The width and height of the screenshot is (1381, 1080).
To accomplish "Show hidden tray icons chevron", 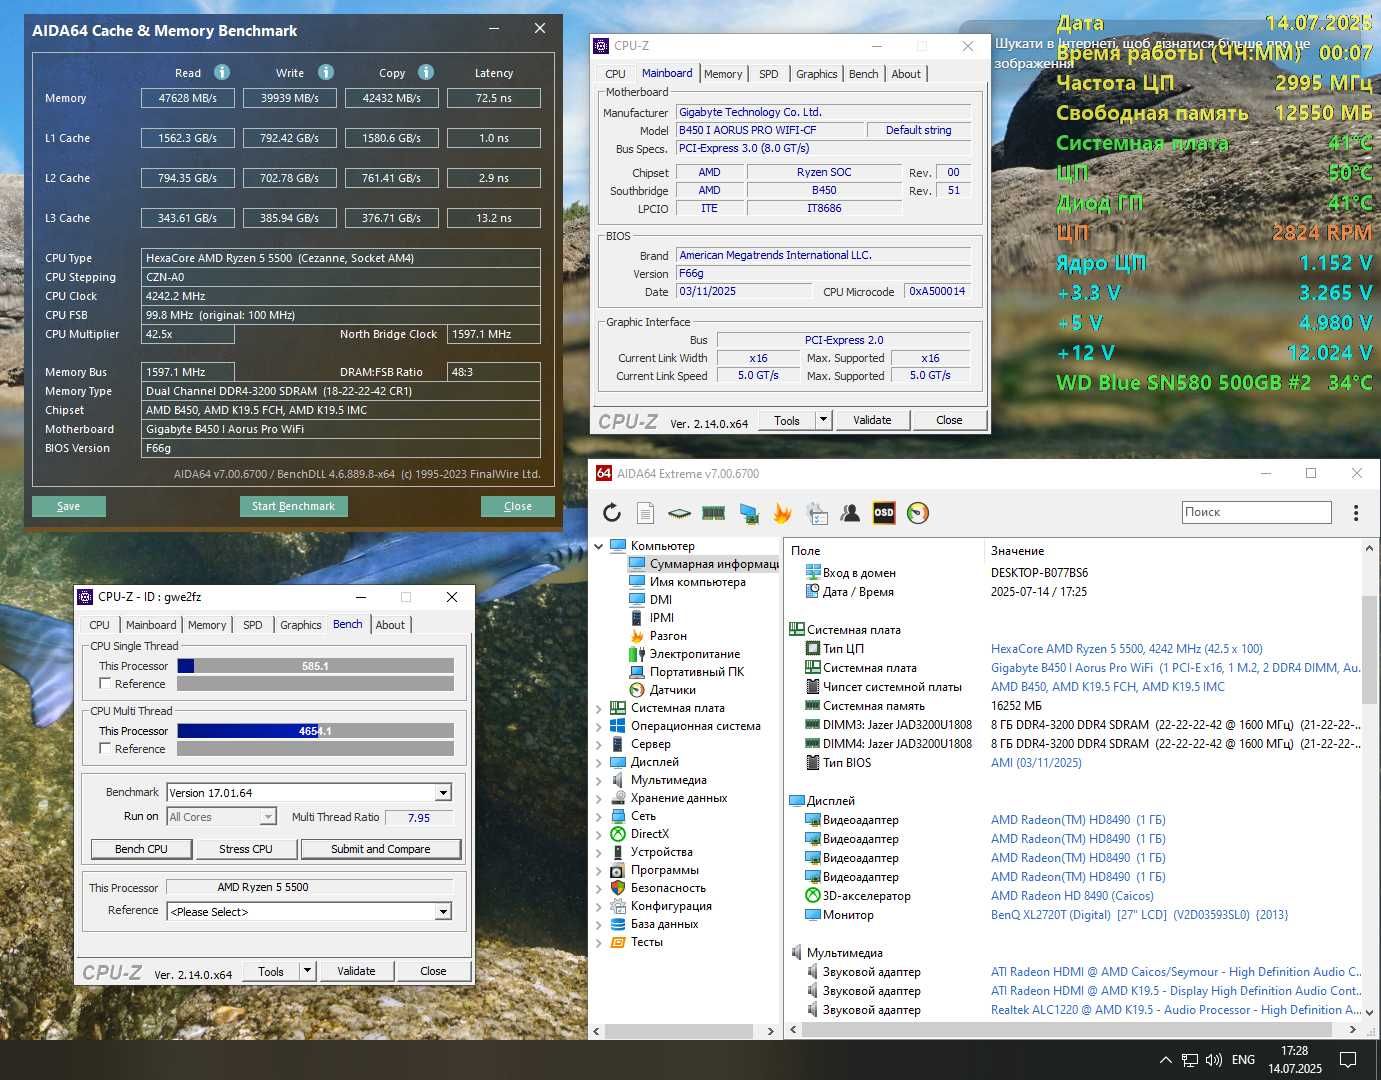I will 1165,1060.
